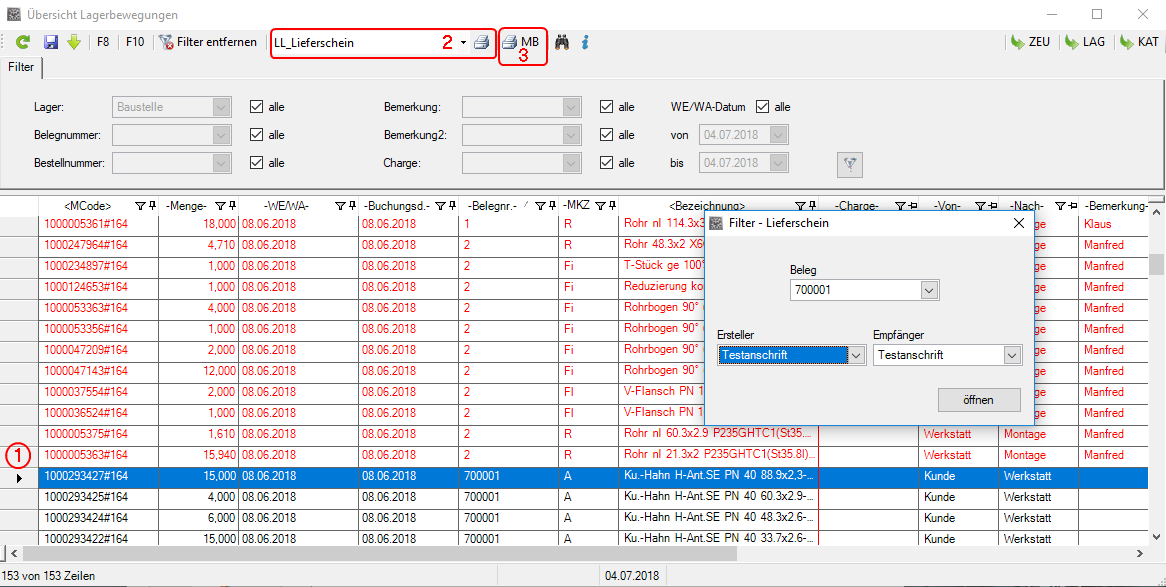The image size is (1166, 587).
Task: Click the printer icon next to LL_Lieferschein
Action: point(482,43)
